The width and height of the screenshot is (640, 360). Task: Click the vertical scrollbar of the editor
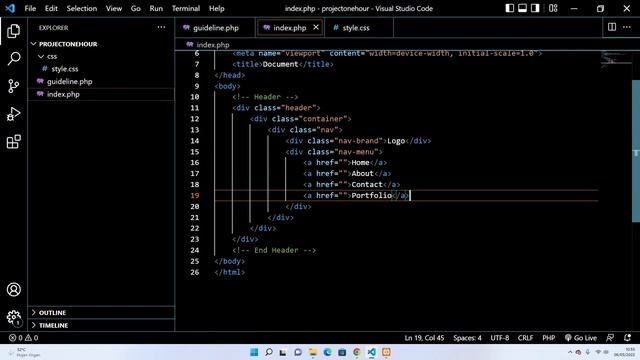(x=636, y=151)
